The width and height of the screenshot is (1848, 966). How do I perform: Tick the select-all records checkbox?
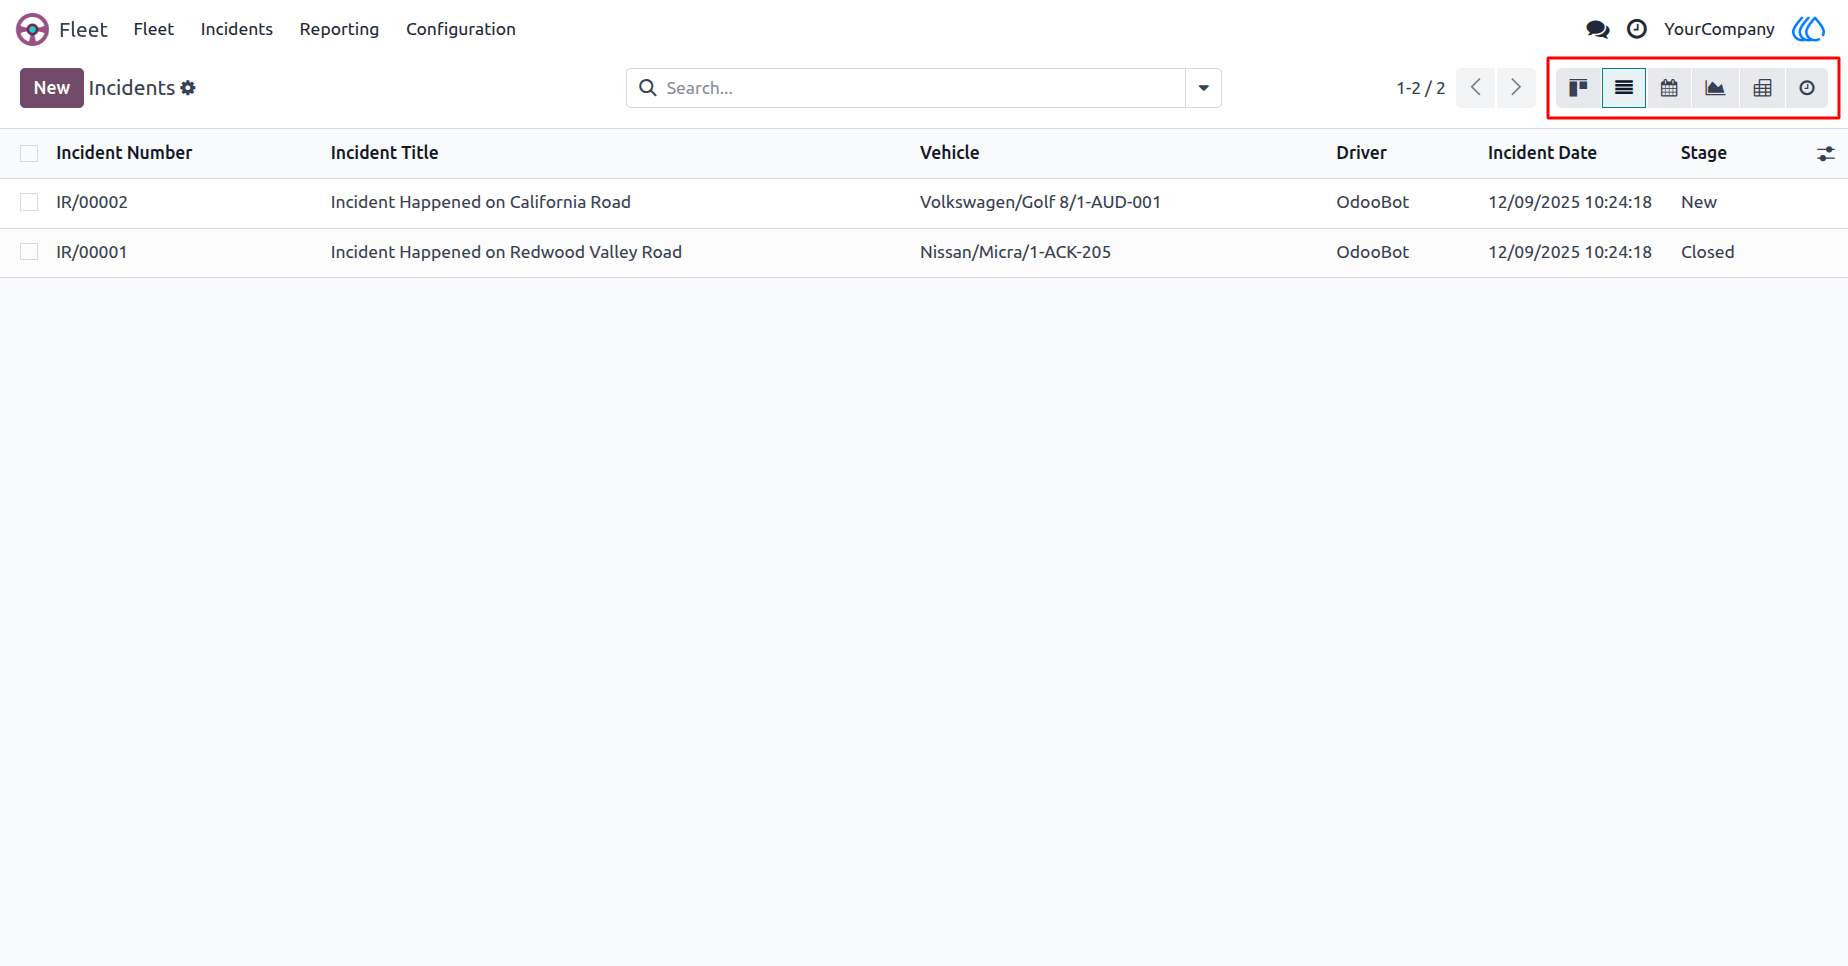pos(29,153)
